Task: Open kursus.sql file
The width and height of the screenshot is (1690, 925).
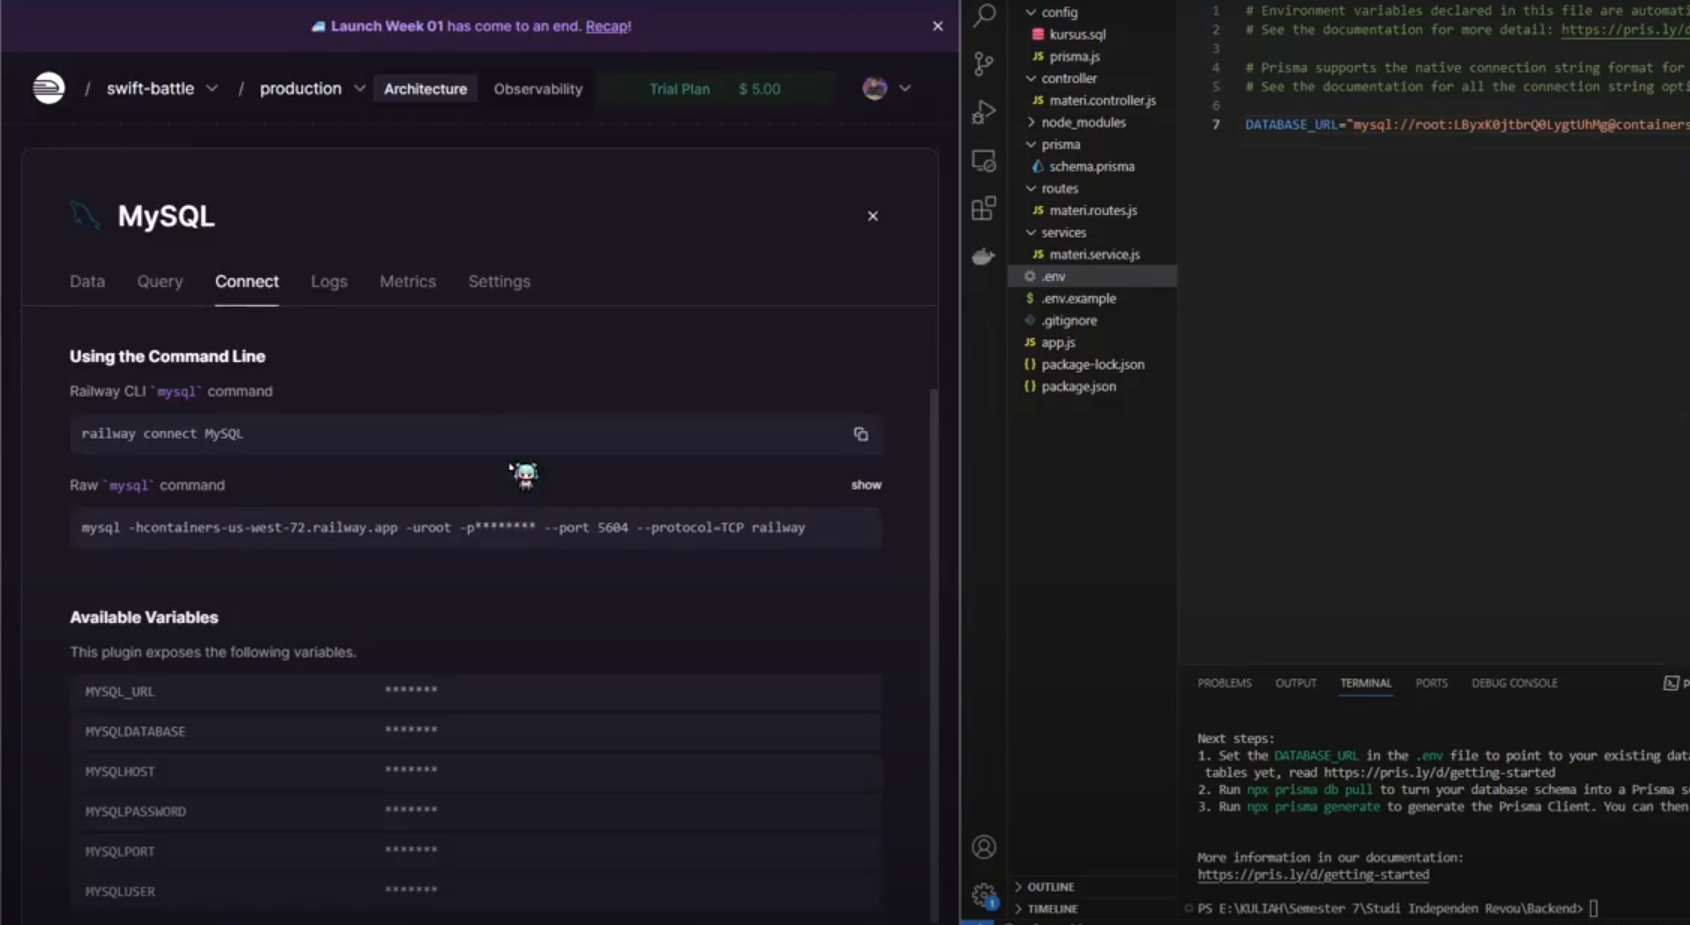Action: [1077, 34]
